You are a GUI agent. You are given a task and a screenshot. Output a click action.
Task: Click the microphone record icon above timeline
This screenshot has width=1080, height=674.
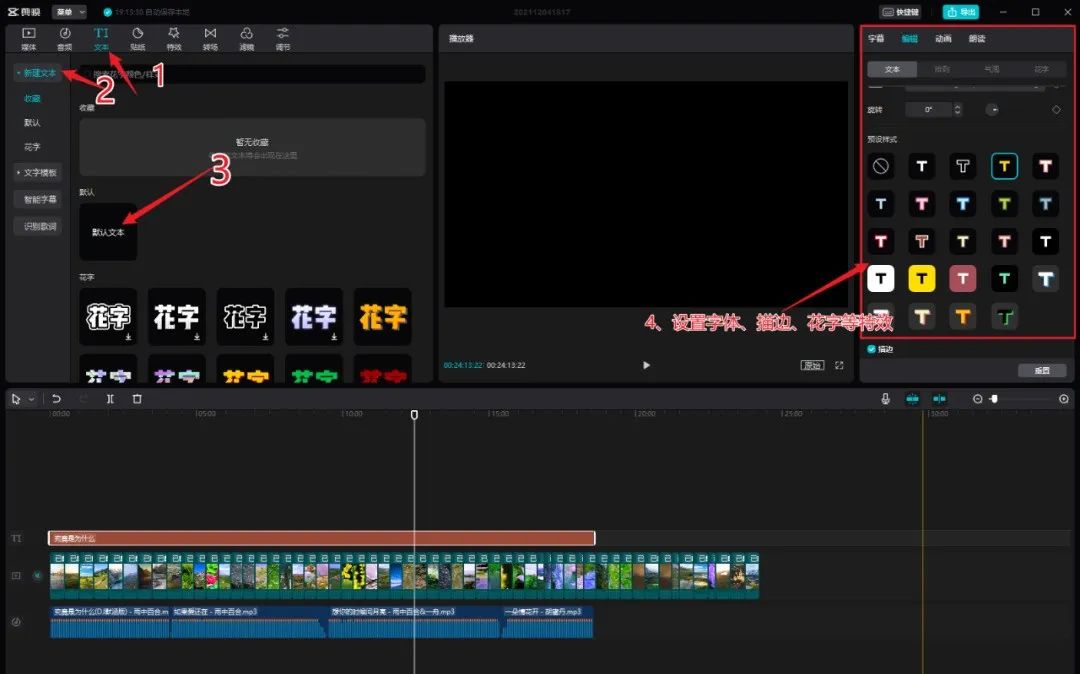click(885, 398)
